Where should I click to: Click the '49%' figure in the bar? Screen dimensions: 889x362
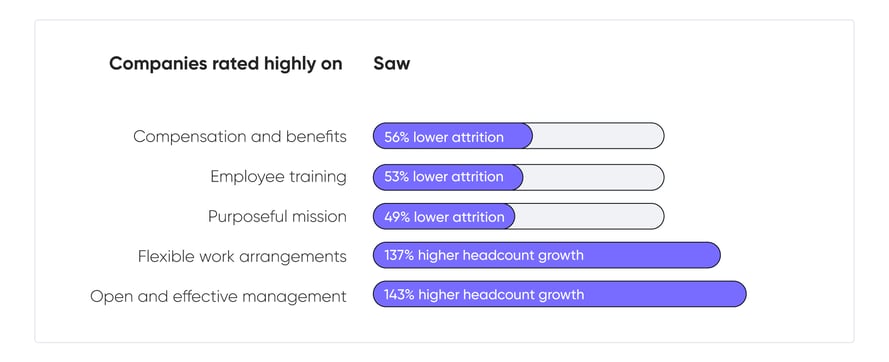(397, 217)
